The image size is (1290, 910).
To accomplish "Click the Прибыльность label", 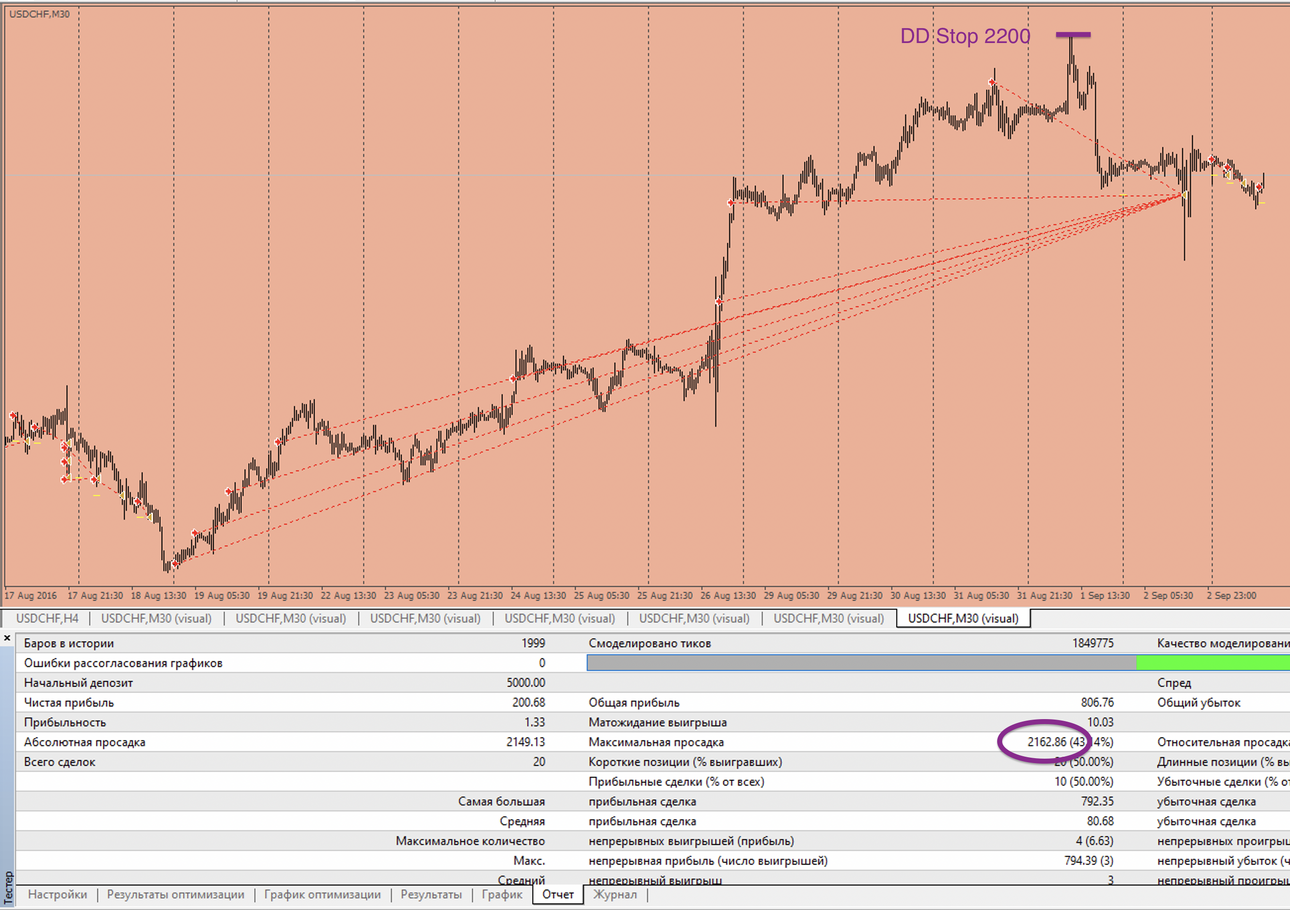I will coord(65,722).
